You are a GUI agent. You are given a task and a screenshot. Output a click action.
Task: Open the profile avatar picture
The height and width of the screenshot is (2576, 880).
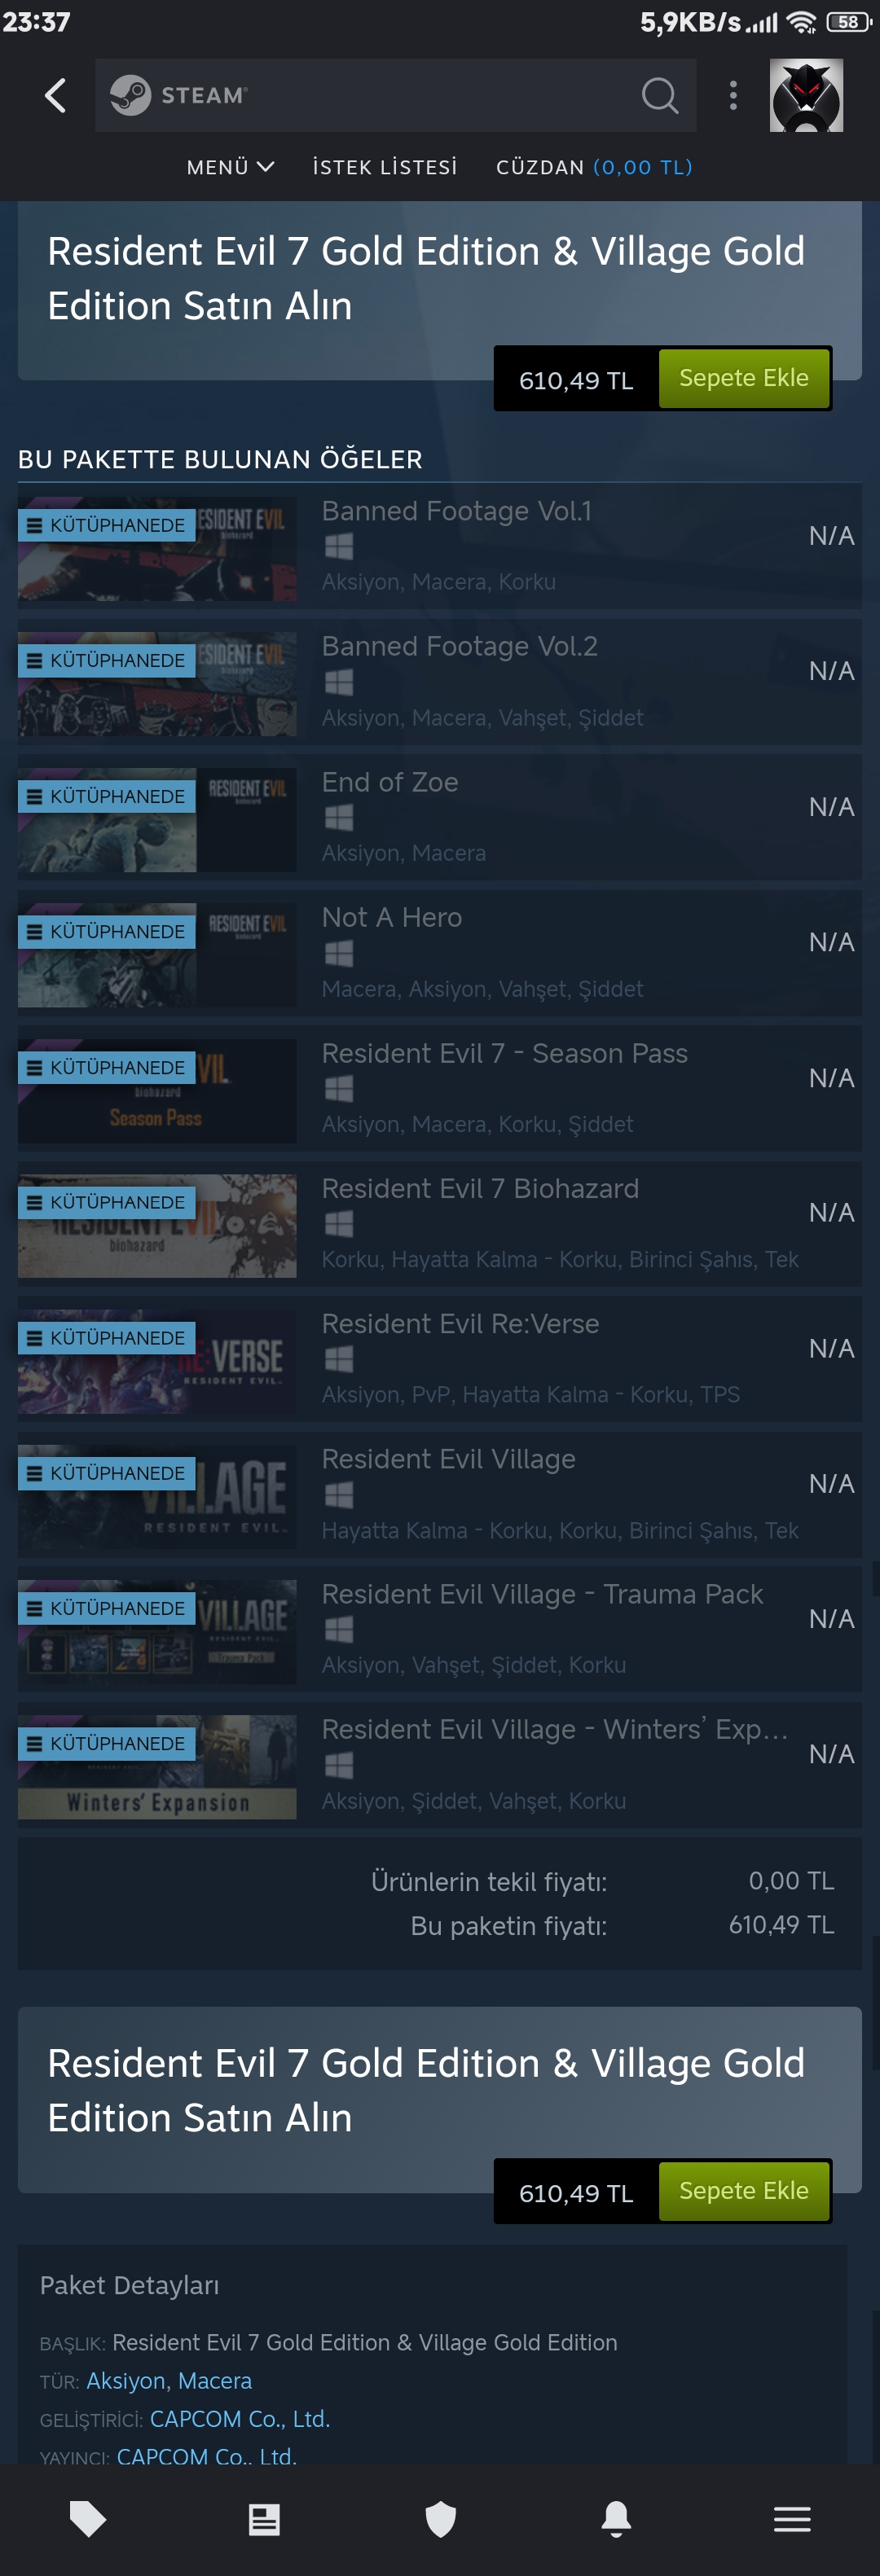click(806, 95)
